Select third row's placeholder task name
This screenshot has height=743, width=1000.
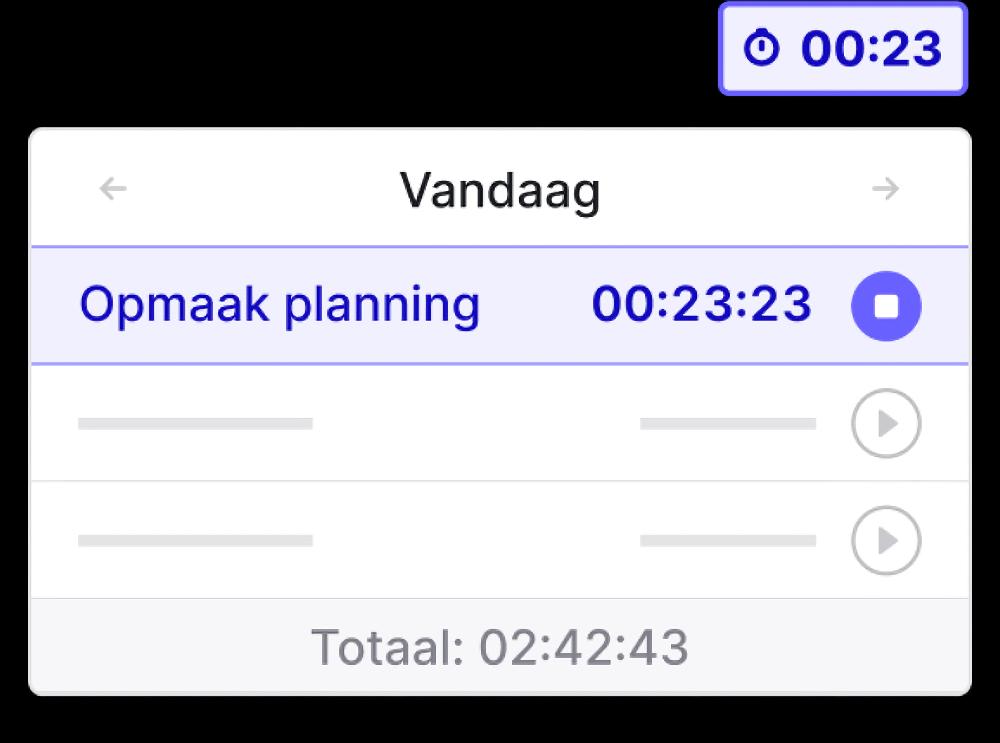195,541
